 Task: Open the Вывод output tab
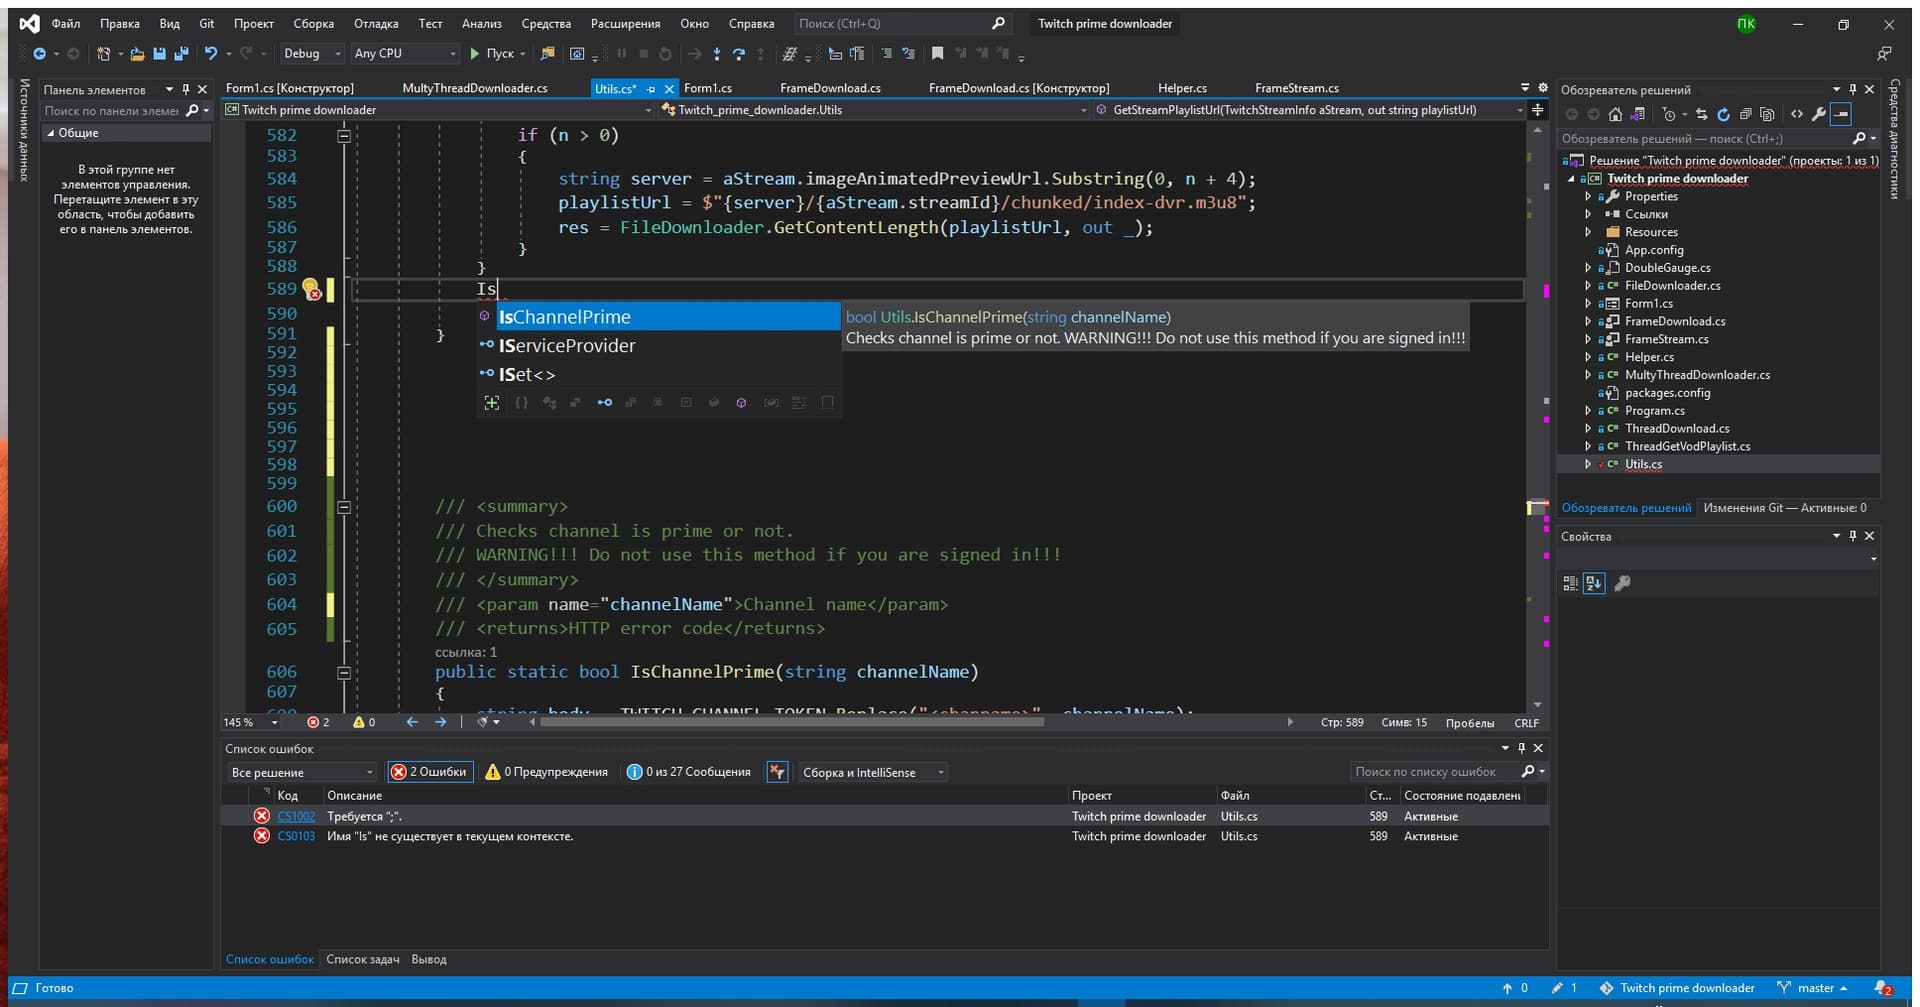429,959
